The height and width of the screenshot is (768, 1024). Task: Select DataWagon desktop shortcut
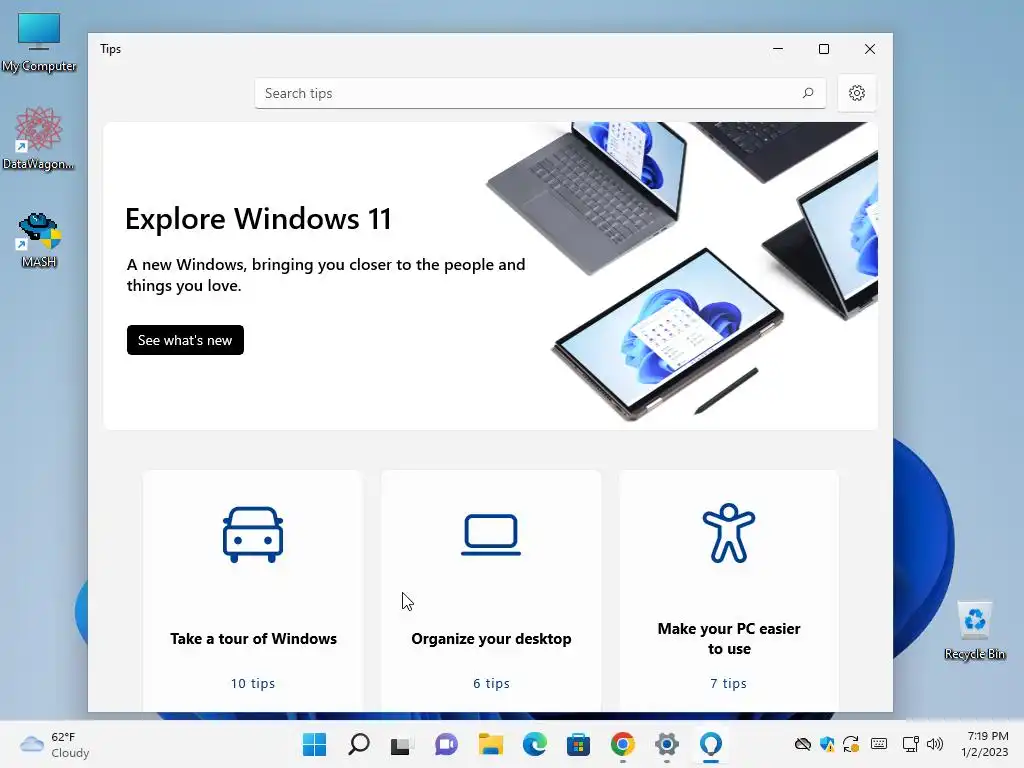click(x=39, y=138)
